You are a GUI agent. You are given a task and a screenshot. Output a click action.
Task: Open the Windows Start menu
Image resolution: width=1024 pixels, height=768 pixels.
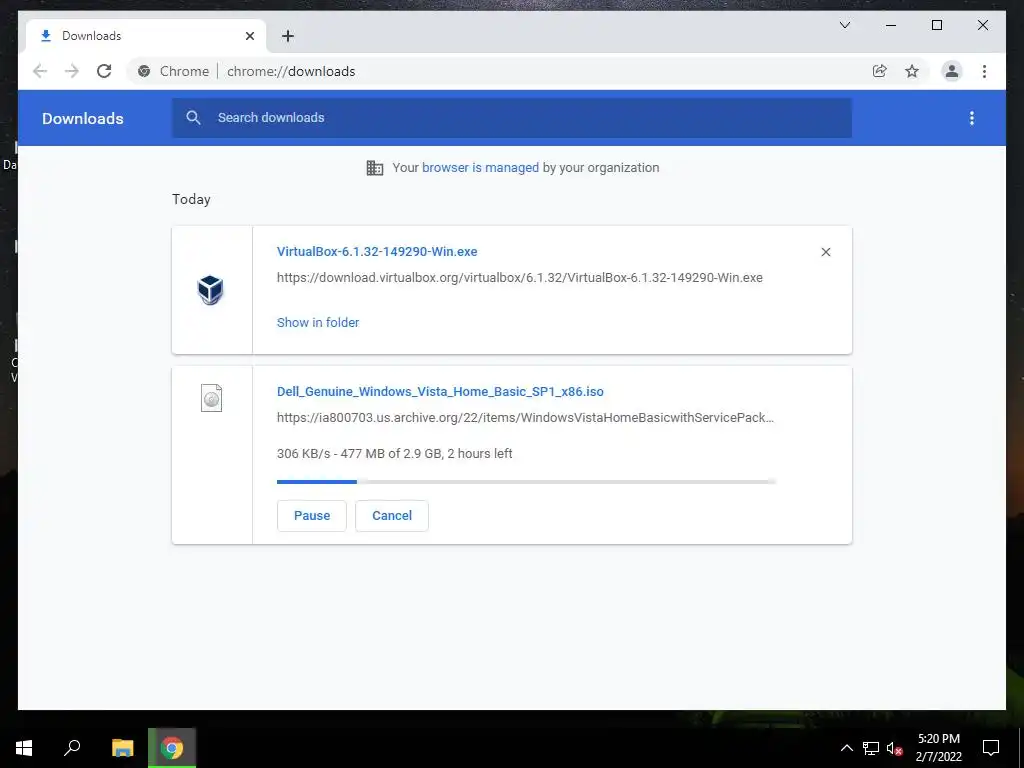(x=24, y=748)
